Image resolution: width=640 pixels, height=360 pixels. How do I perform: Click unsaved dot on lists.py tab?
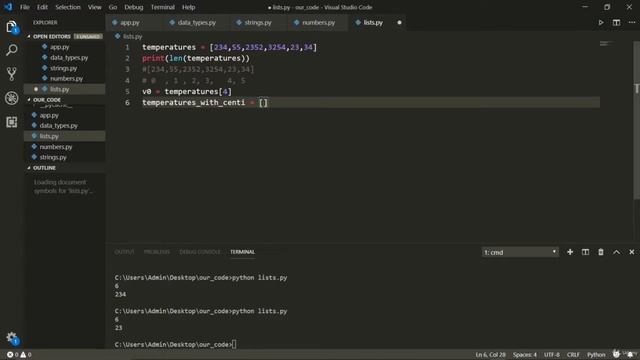(399, 22)
